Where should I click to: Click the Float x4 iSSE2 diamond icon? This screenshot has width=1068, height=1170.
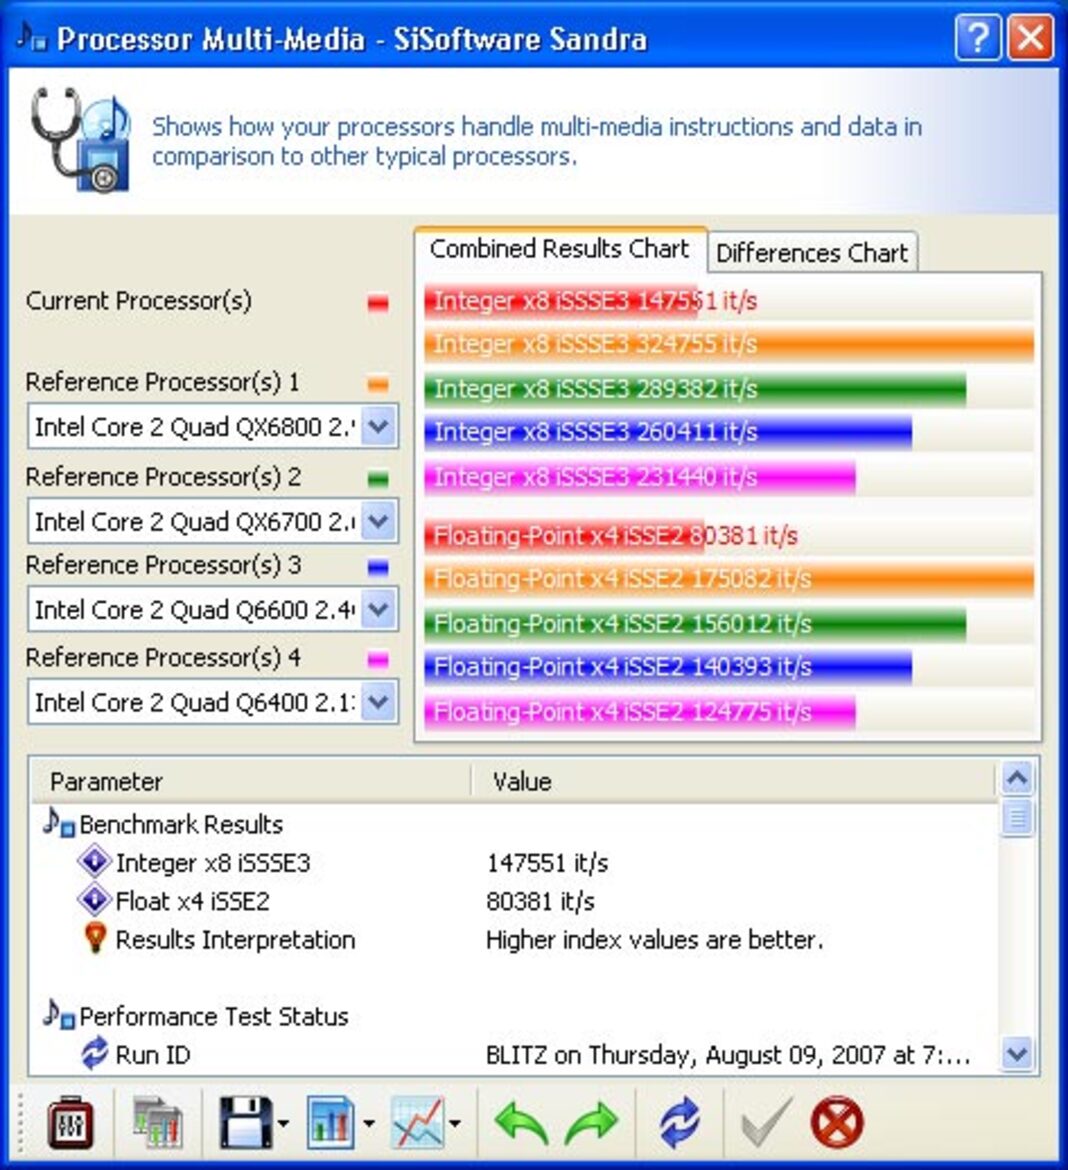pos(95,900)
